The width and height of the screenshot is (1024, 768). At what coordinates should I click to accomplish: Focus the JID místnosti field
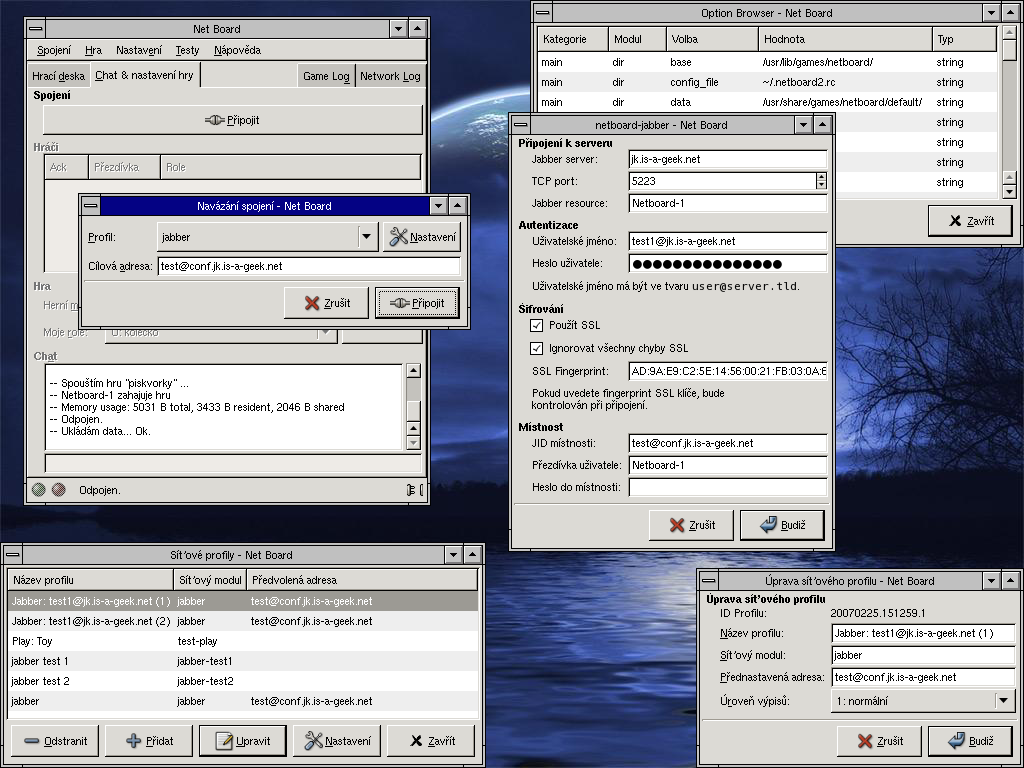[x=728, y=443]
